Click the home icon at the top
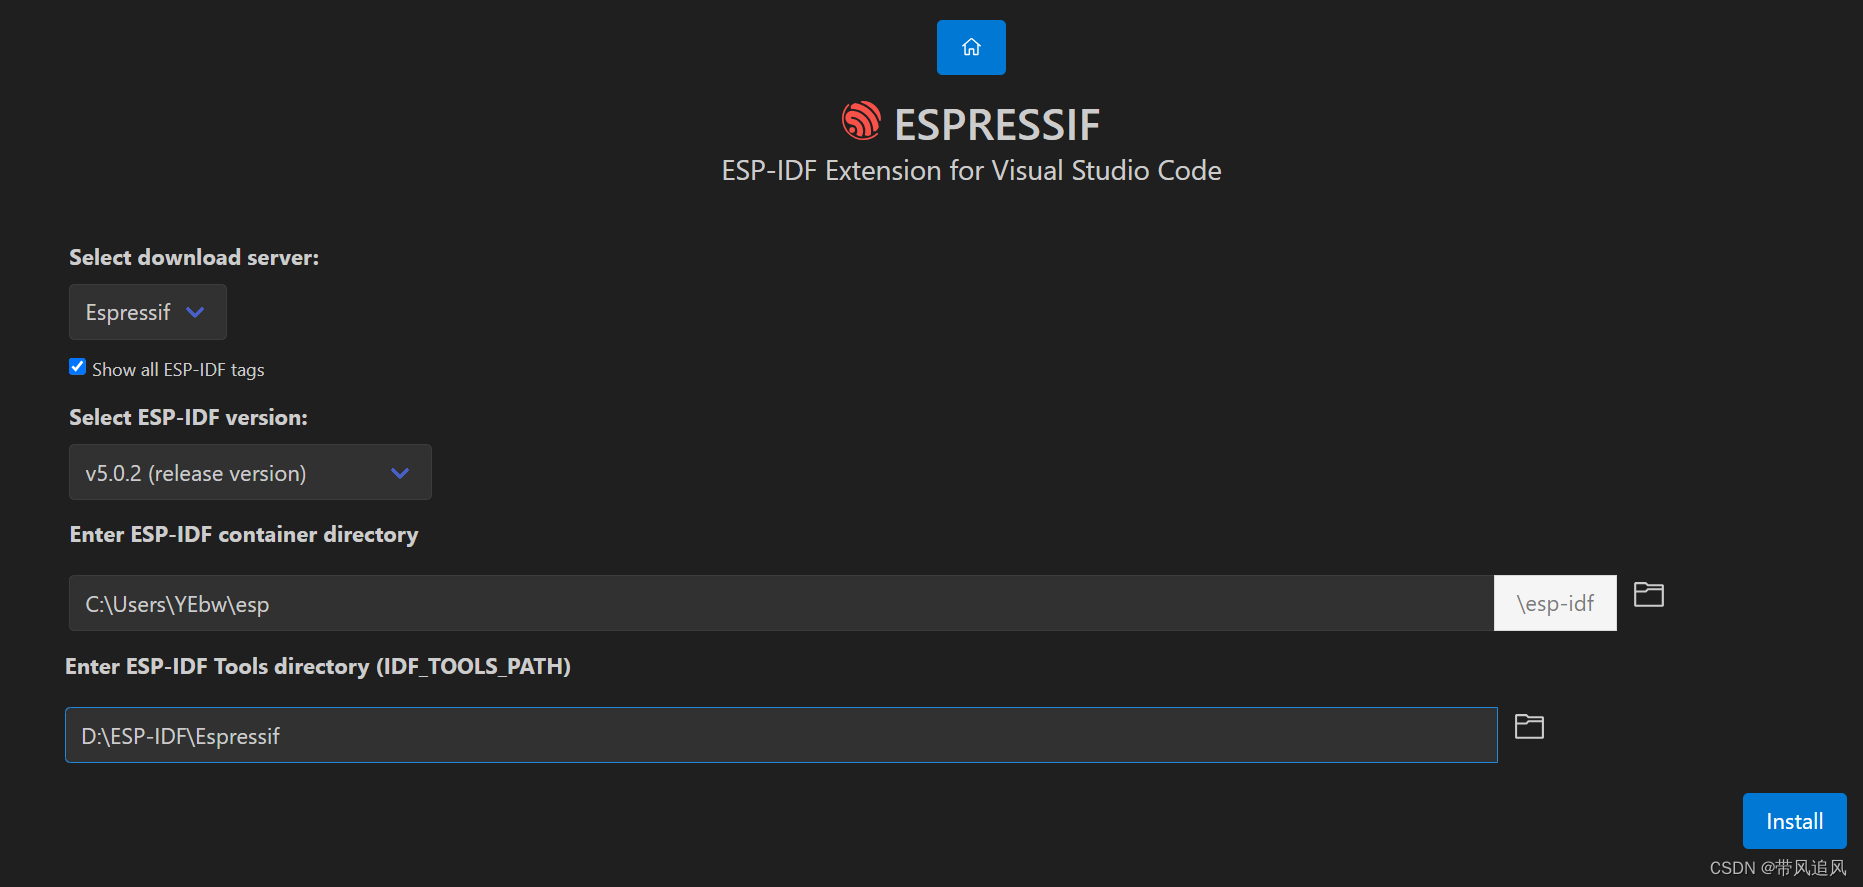1863x887 pixels. coord(970,47)
